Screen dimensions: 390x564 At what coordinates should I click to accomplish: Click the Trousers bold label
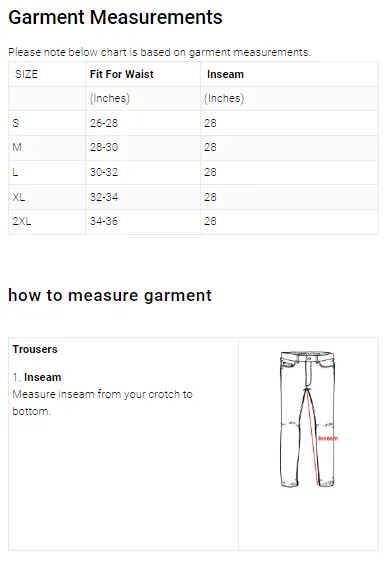pyautogui.click(x=35, y=349)
